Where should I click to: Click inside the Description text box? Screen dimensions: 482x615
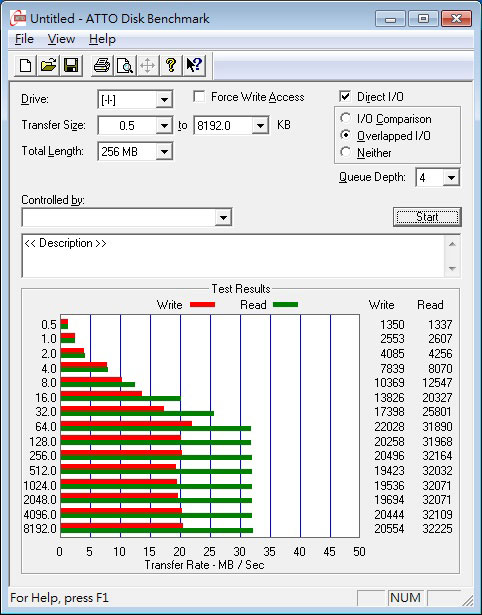pyautogui.click(x=234, y=256)
